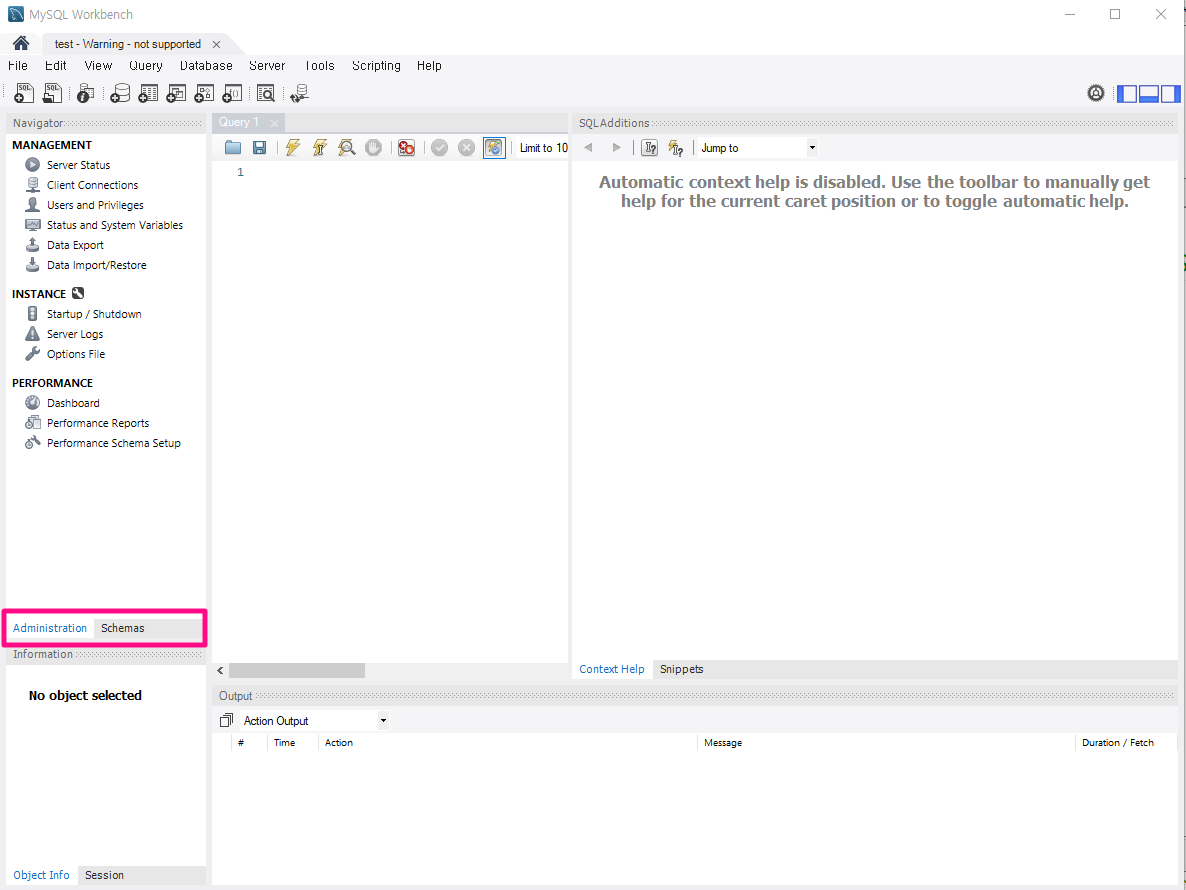The image size is (1186, 890).
Task: Switch to the Snippets tab
Action: click(x=681, y=669)
